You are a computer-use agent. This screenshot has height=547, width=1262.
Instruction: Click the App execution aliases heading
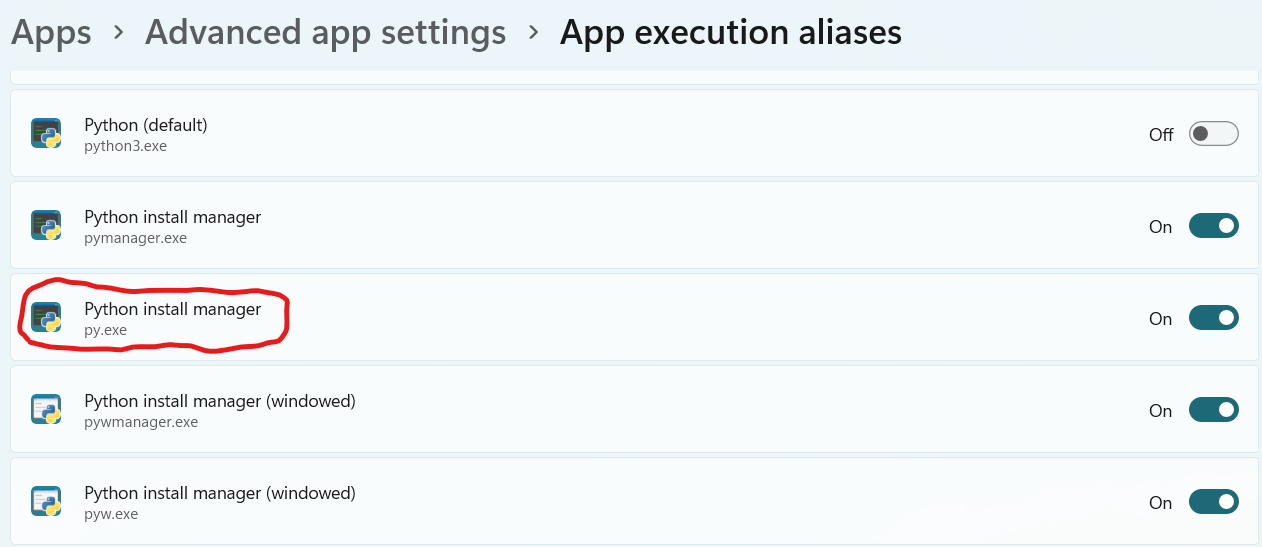[730, 33]
